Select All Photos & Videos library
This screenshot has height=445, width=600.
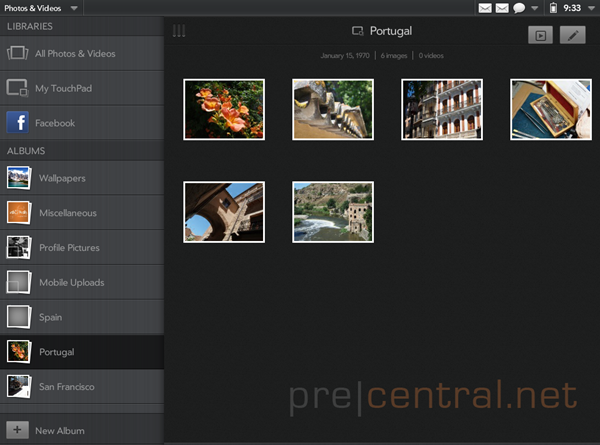[82, 53]
